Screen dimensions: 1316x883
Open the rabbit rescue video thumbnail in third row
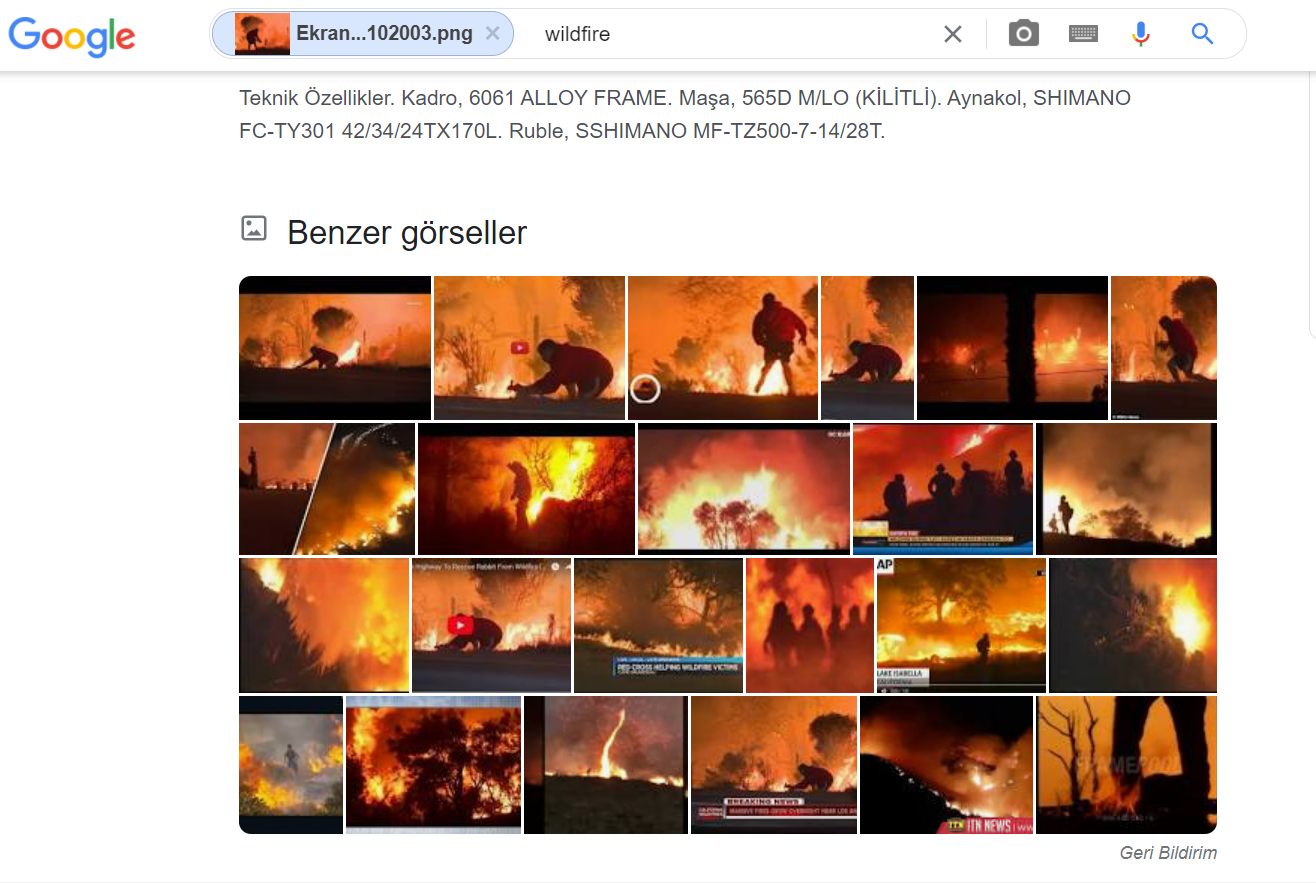pos(491,625)
